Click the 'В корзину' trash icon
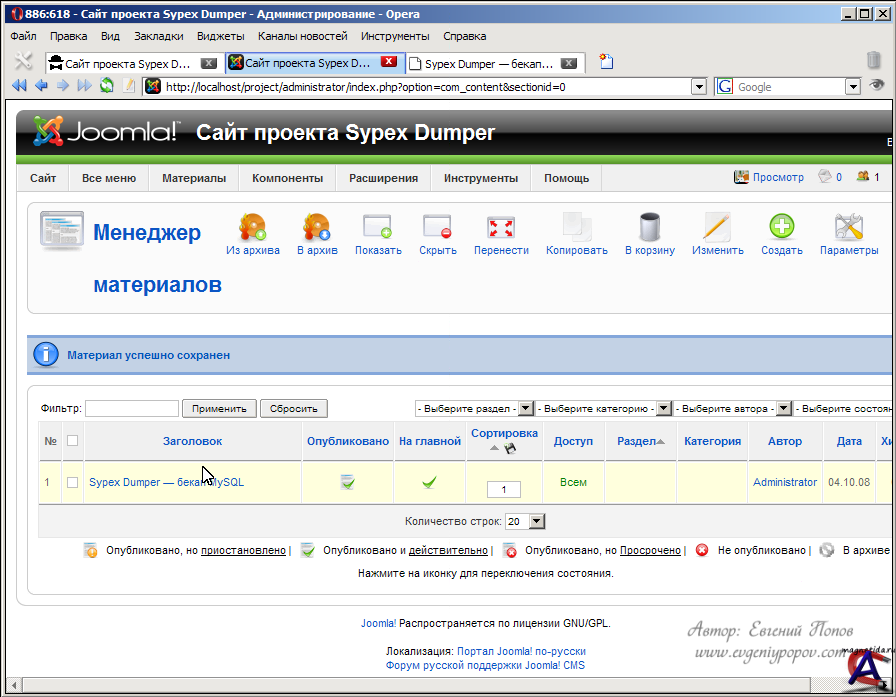 point(650,227)
